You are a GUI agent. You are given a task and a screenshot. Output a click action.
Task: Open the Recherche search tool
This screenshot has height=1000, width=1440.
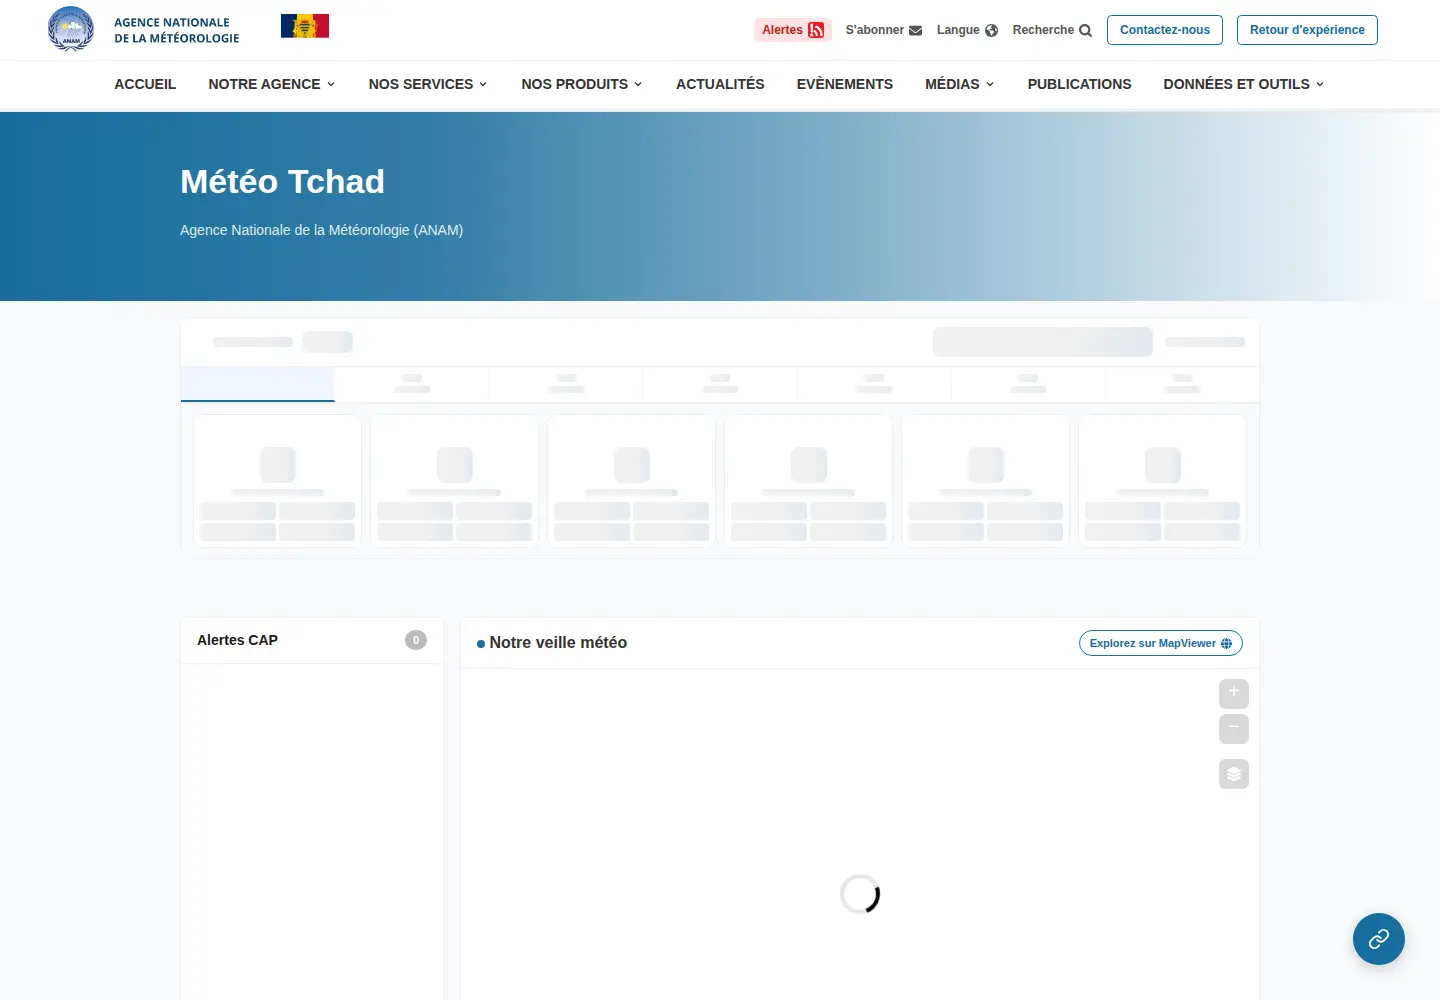tap(1052, 30)
